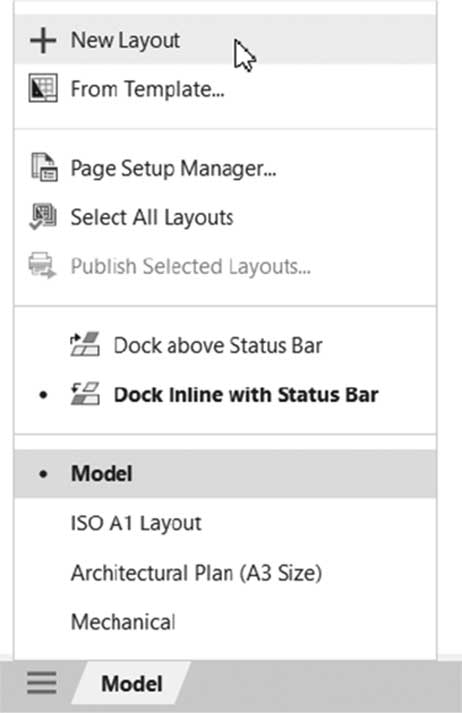
Task: Click the Dock Inline with Status Bar icon
Action: pos(85,393)
